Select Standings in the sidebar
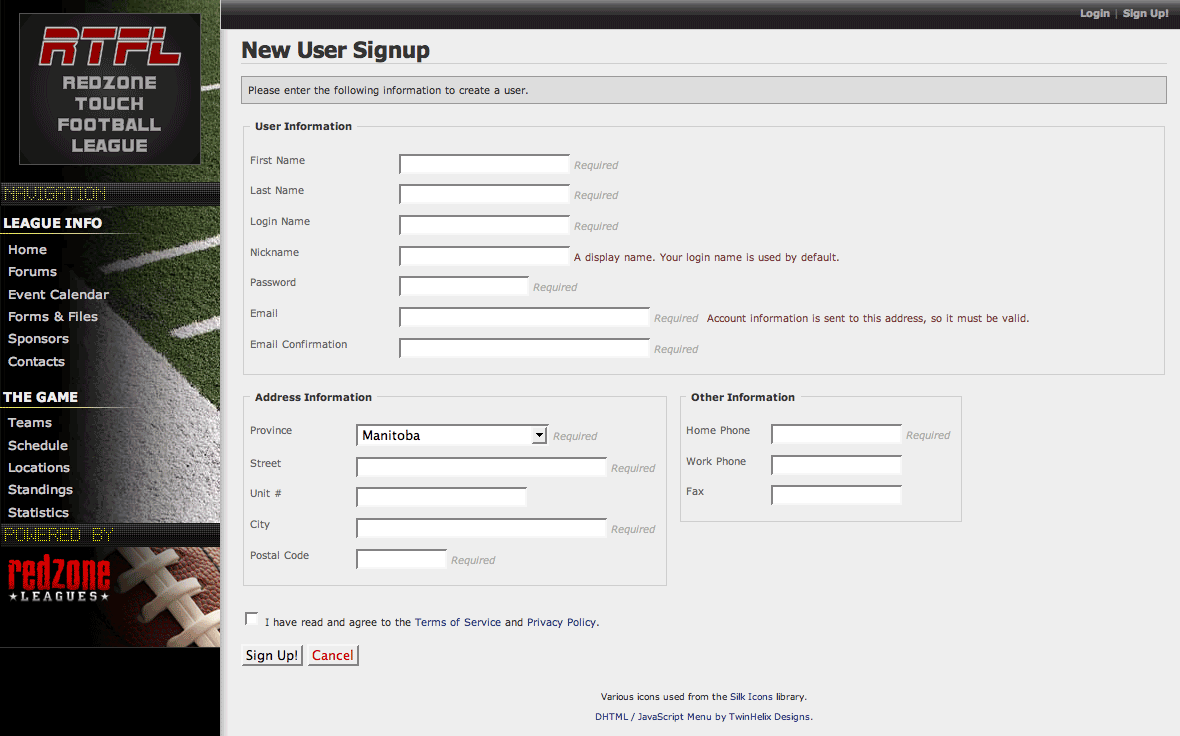 (x=40, y=490)
